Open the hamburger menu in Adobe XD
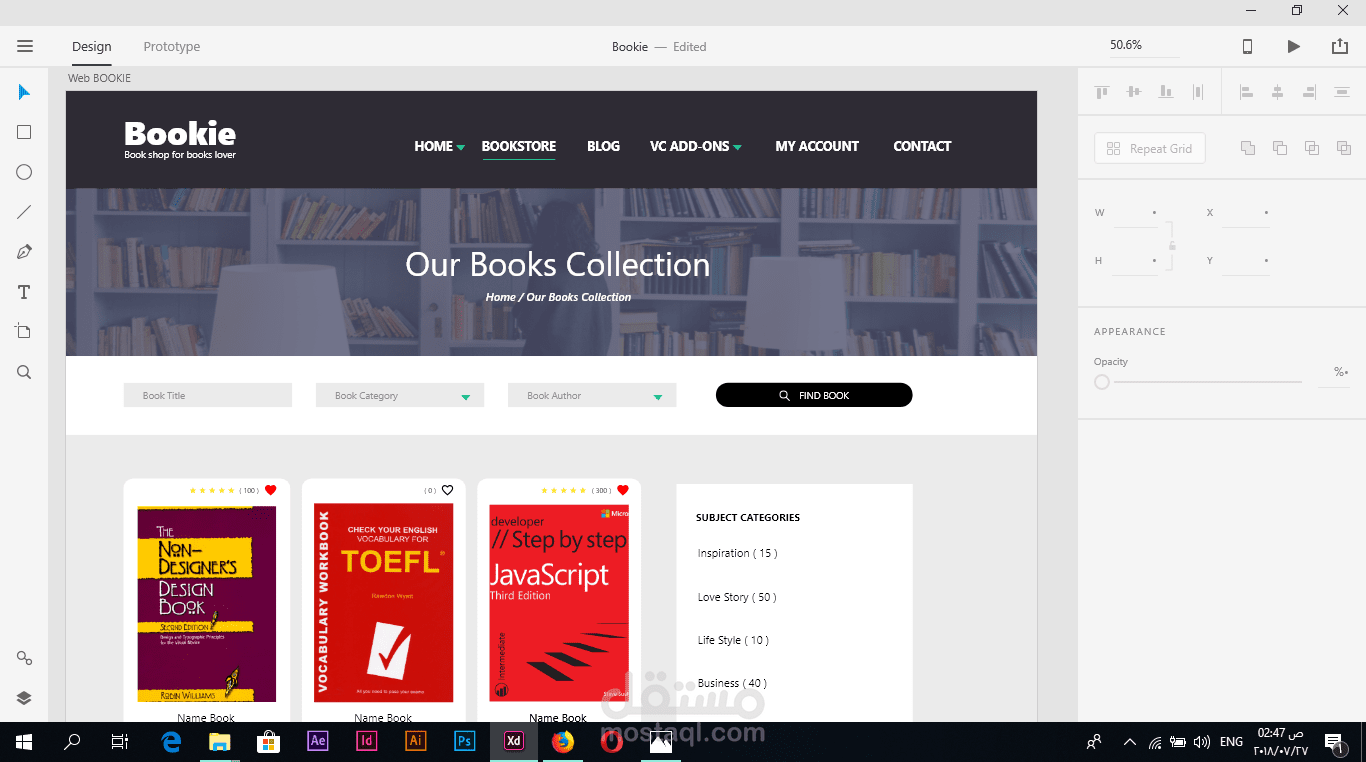 coord(25,46)
